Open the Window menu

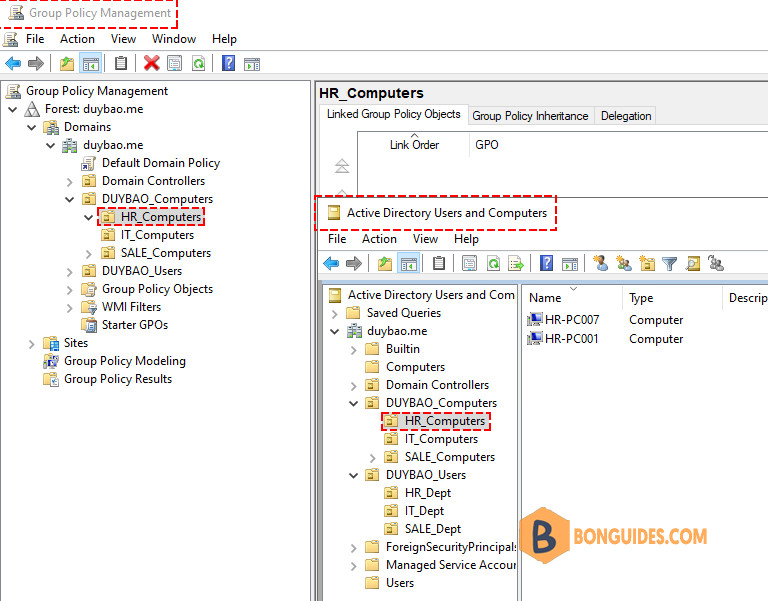[174, 39]
